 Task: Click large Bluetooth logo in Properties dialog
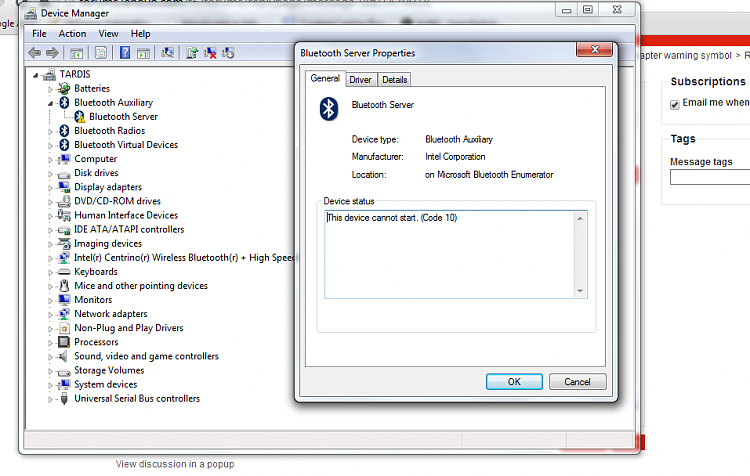click(x=329, y=109)
